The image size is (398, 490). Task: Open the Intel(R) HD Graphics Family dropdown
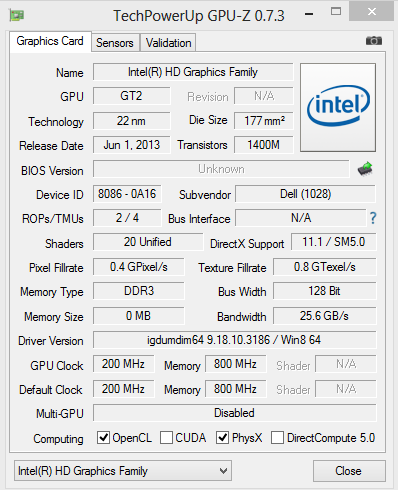123,471
